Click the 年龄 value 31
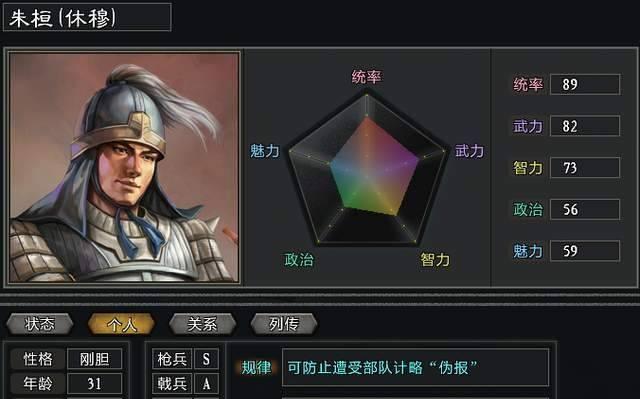Screen dimensions: 640x399 [x=94, y=383]
